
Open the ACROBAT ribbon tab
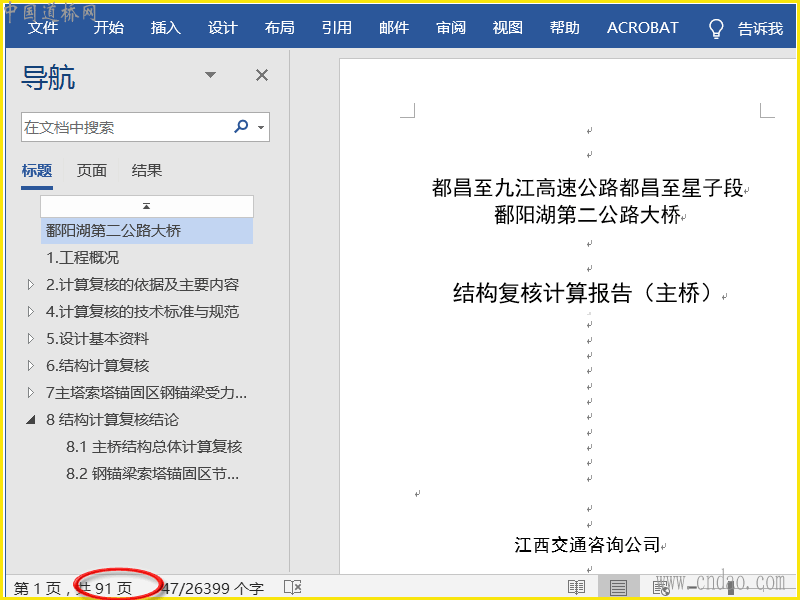pos(643,28)
